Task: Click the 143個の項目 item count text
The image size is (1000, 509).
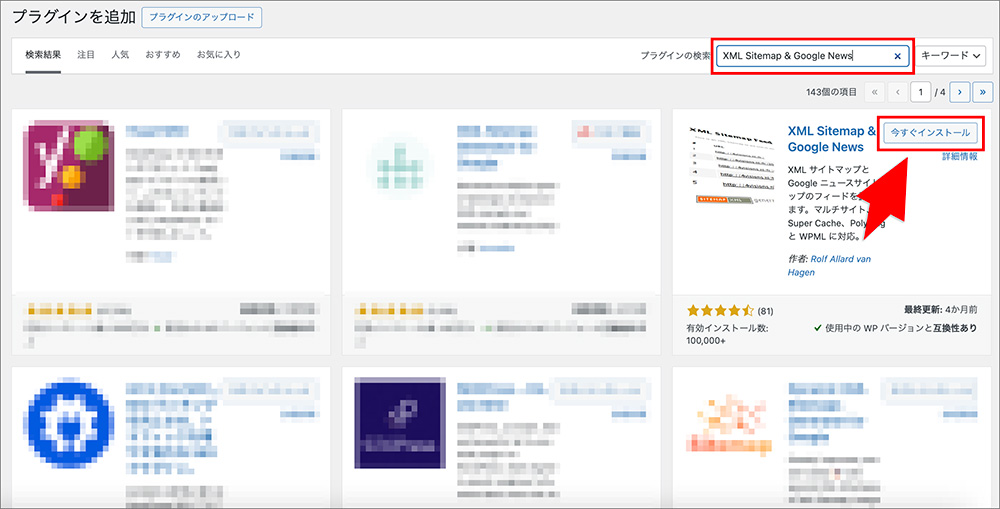Action: 832,92
